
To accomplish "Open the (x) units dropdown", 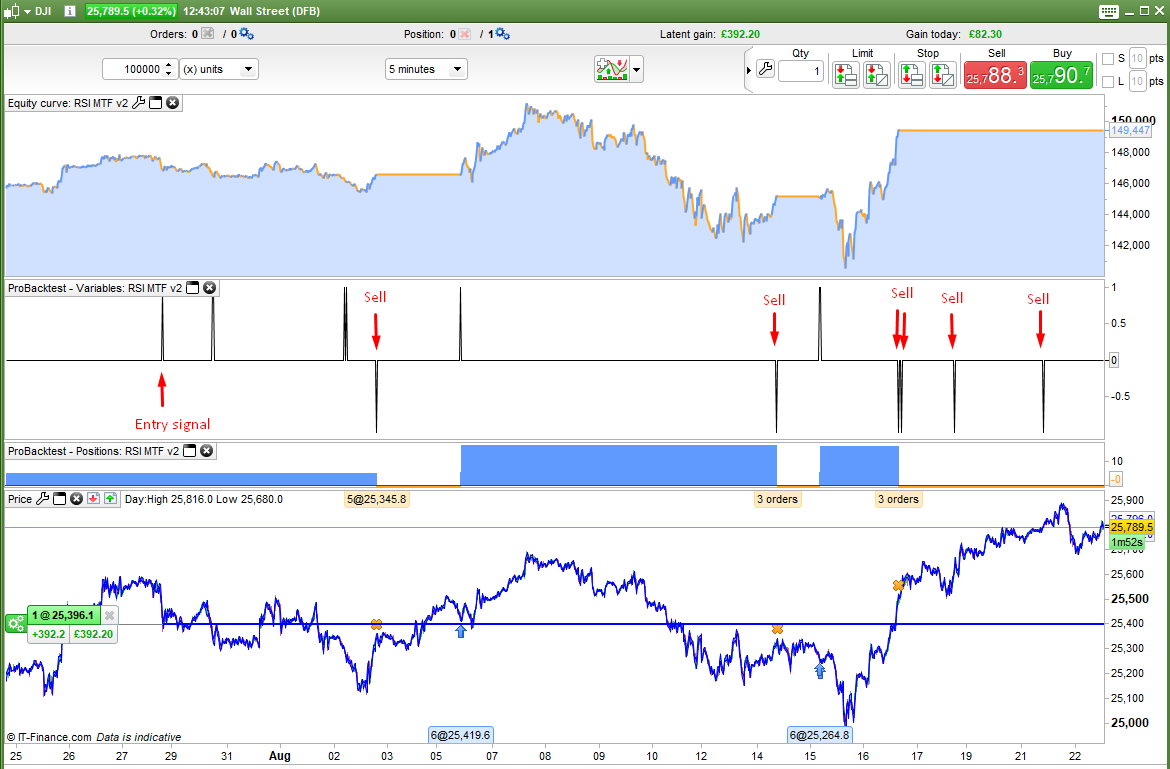I will 219,69.
